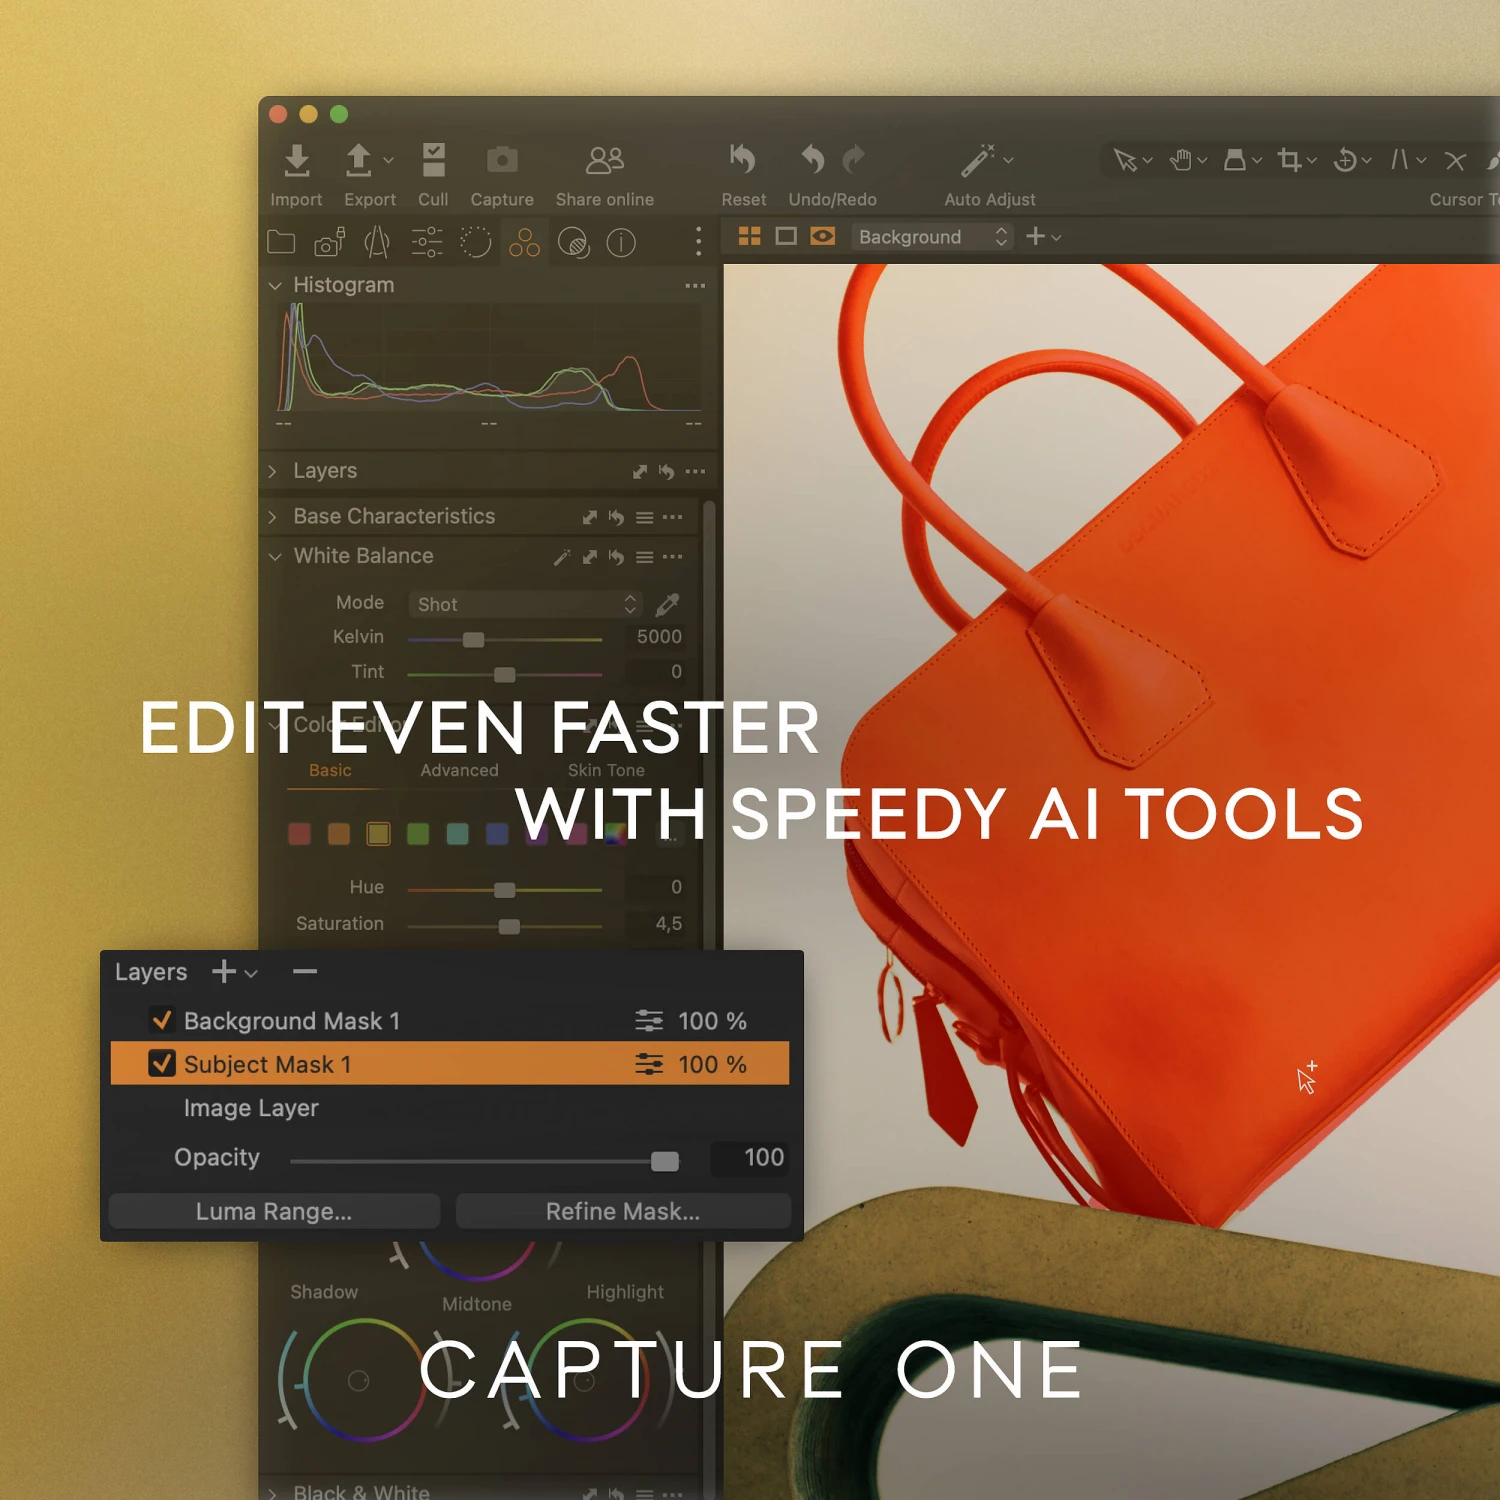Click the Luma Range... button

pyautogui.click(x=273, y=1211)
